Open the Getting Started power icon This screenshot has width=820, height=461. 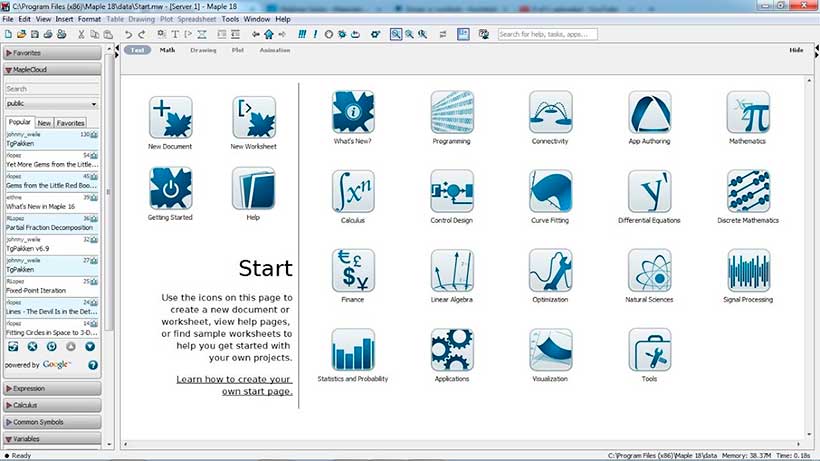click(x=170, y=188)
